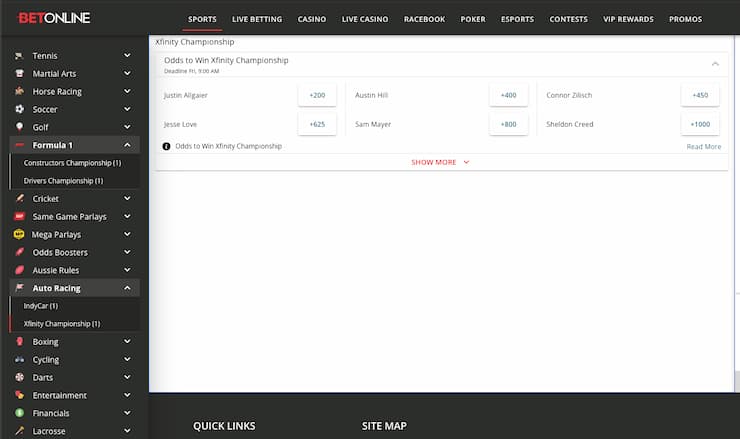Select the Cycling icon
Viewport: 740px width, 439px height.
[x=19, y=359]
